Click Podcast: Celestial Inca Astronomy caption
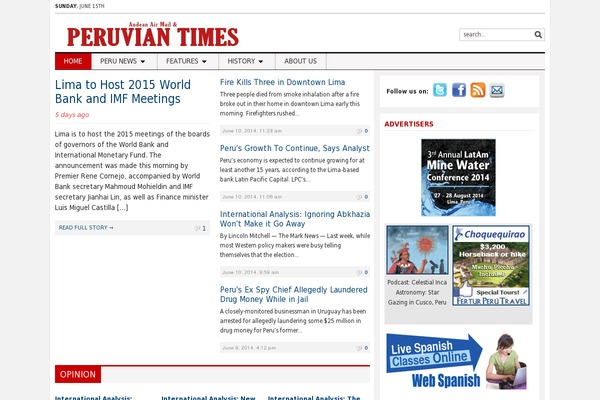The height and width of the screenshot is (400, 600). coord(417,292)
